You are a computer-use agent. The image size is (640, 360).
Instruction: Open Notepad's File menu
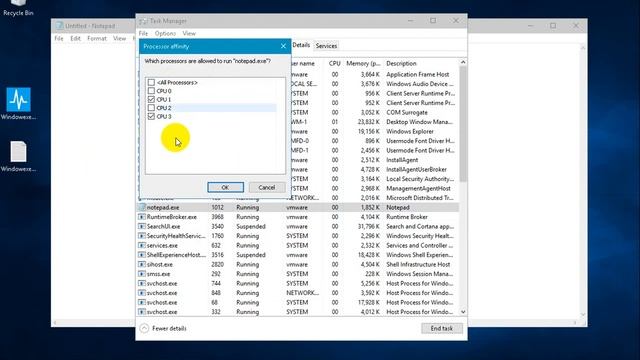click(x=59, y=38)
